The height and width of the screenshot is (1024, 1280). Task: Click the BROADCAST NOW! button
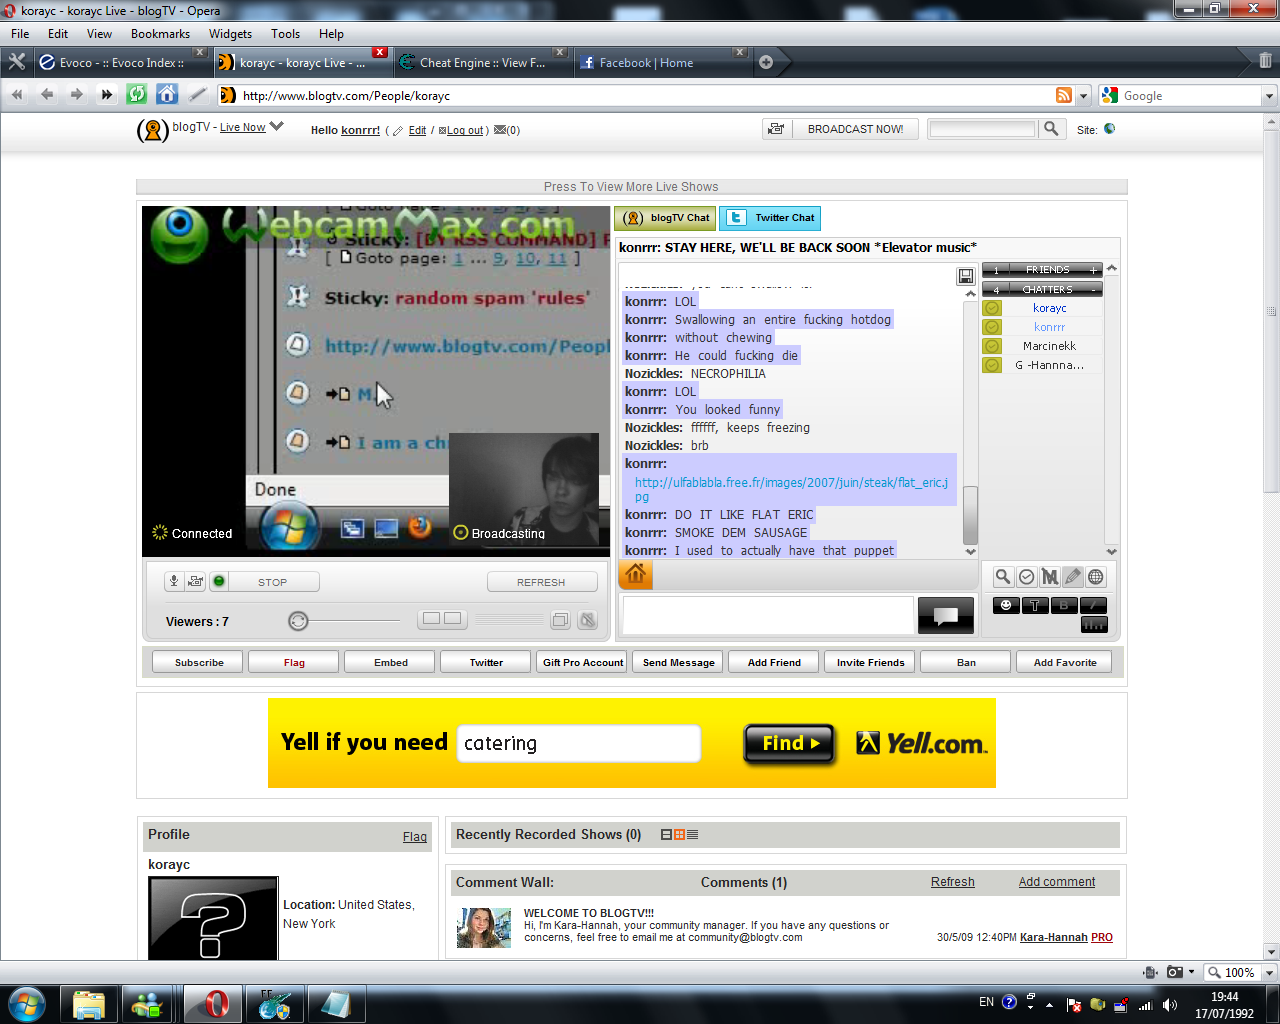[x=855, y=129]
